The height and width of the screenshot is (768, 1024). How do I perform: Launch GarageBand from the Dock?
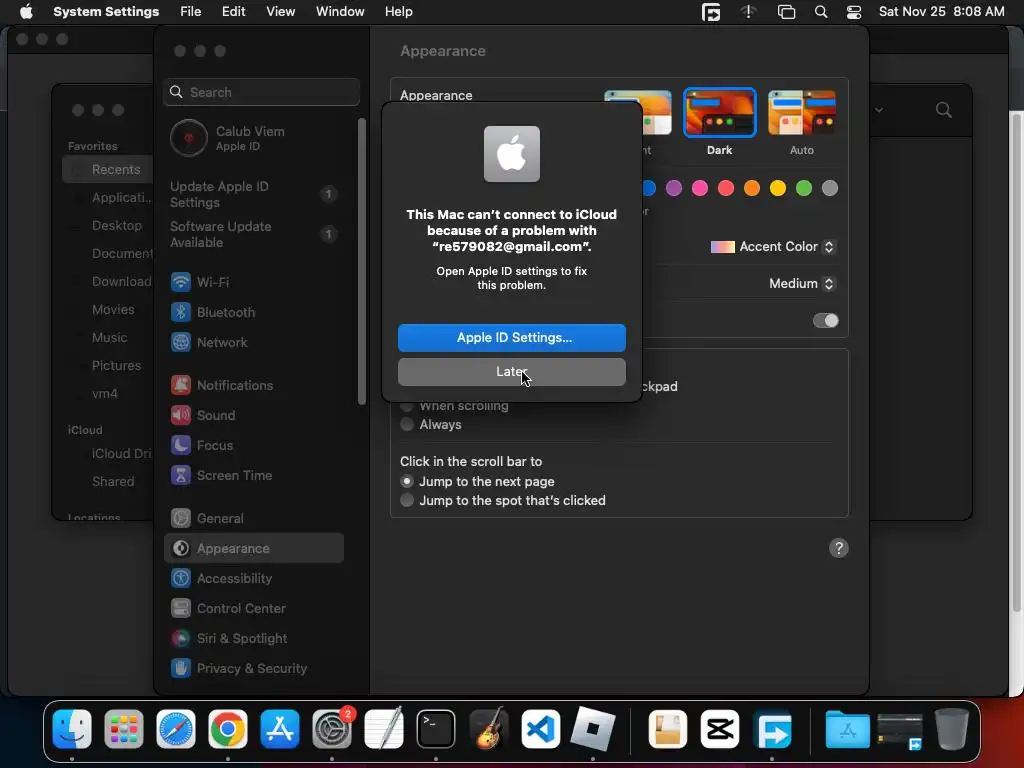coord(488,729)
